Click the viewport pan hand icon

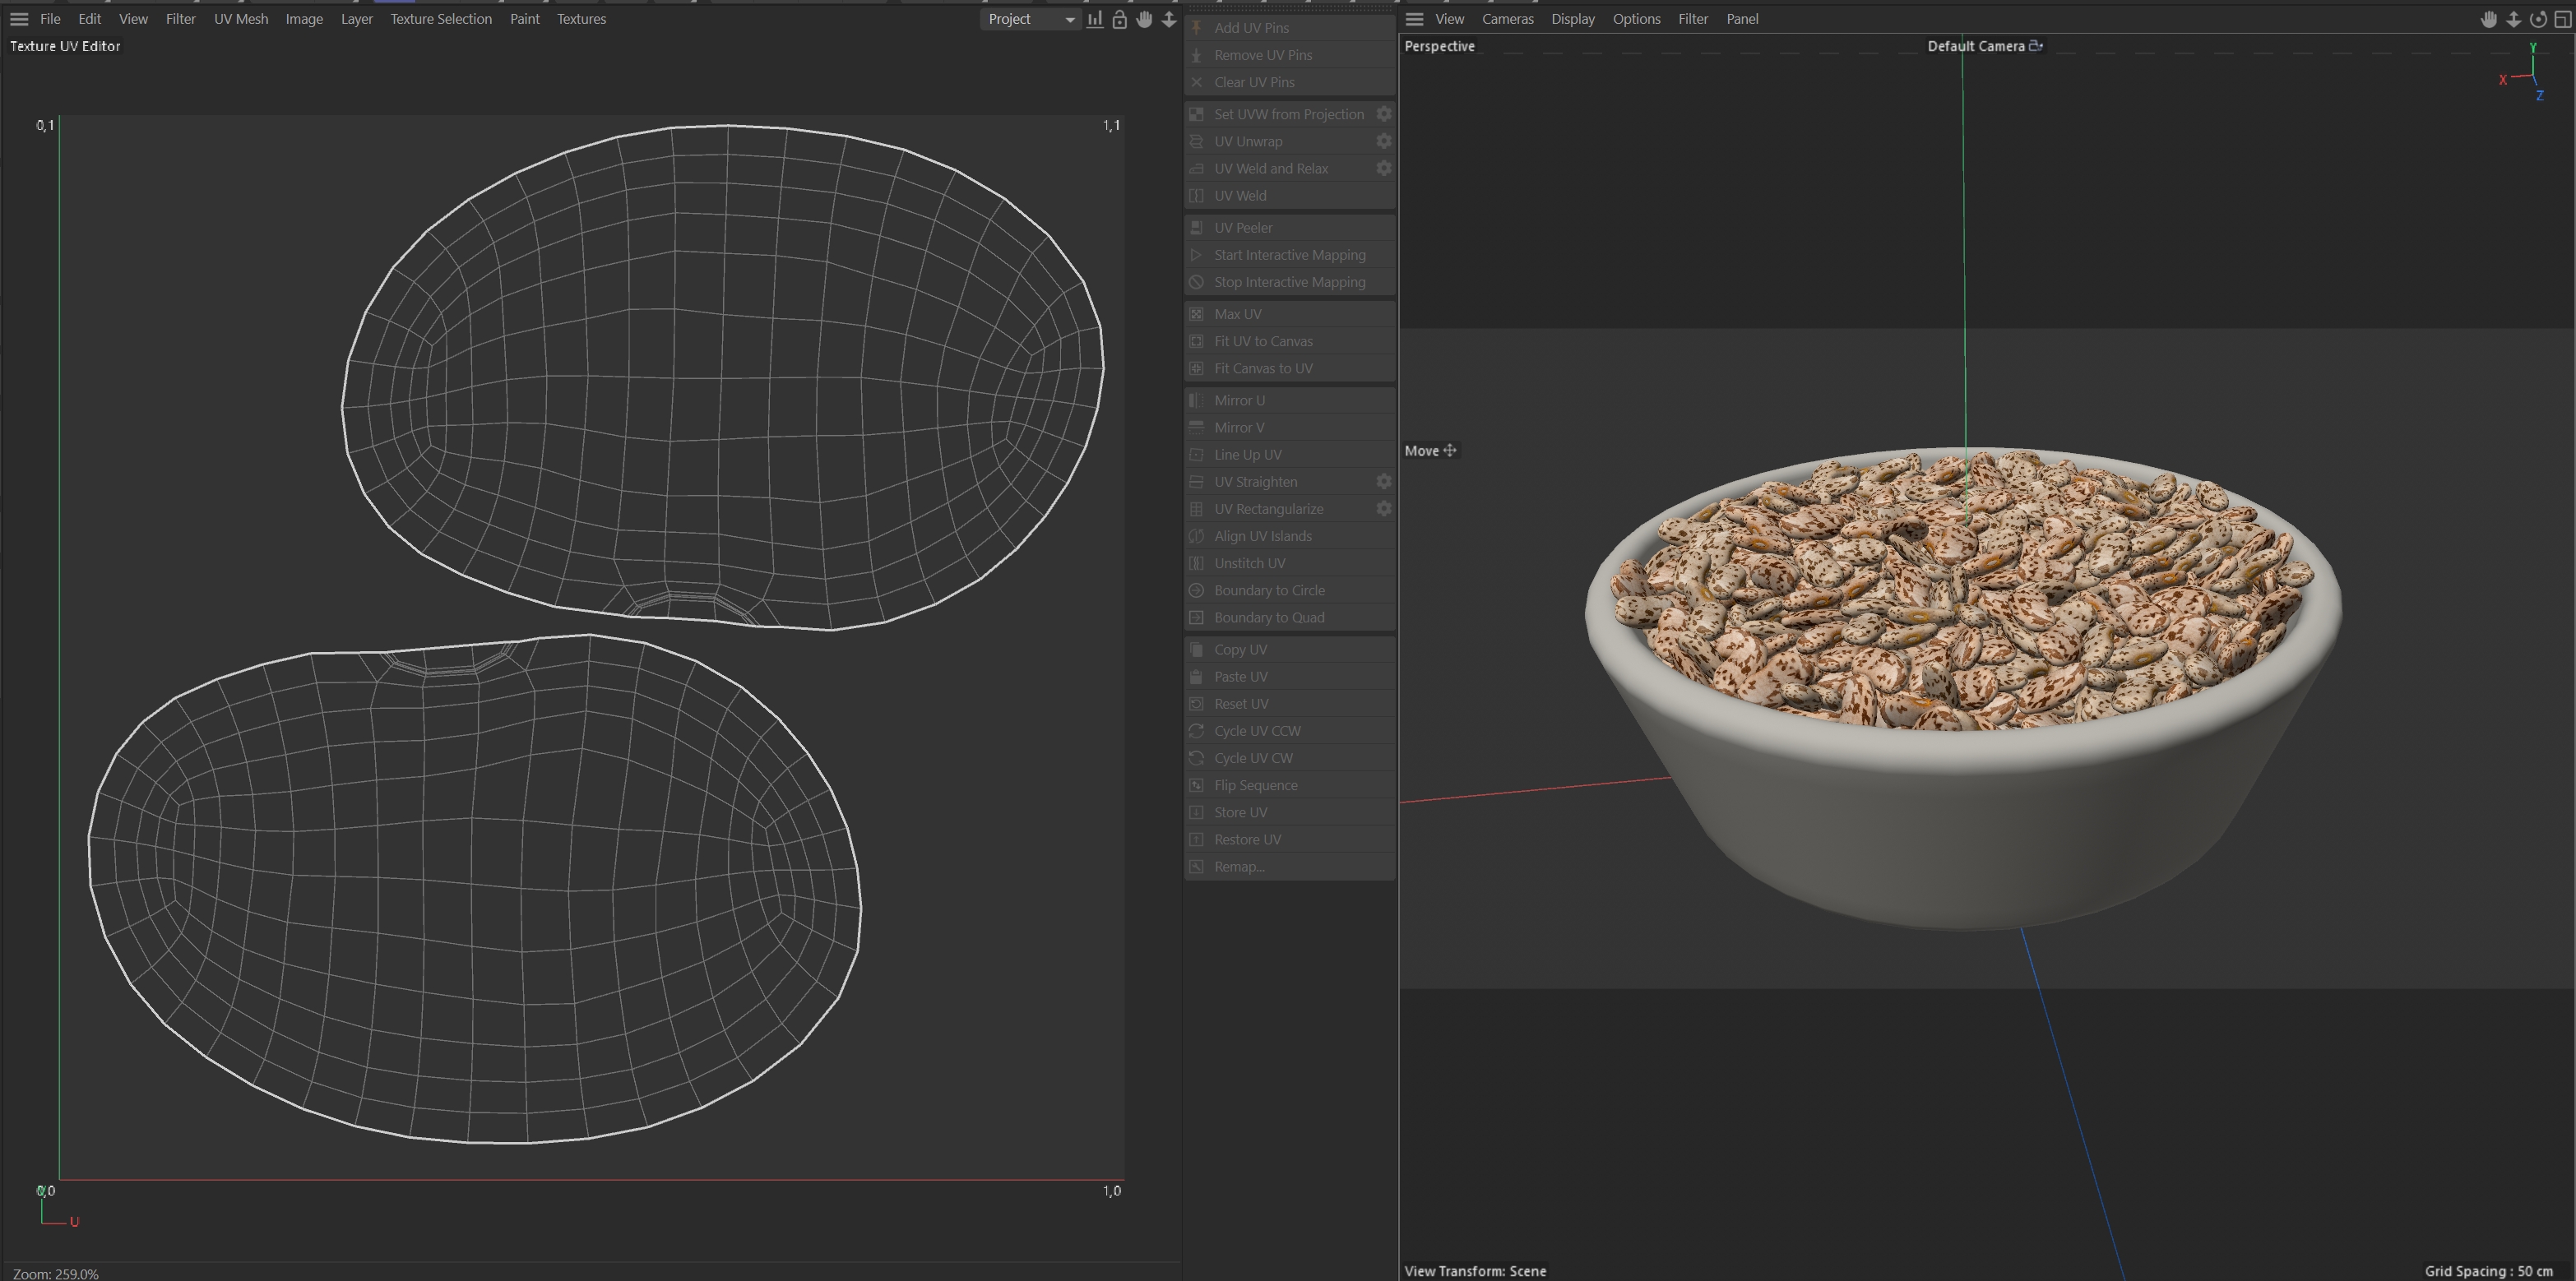pyautogui.click(x=2488, y=19)
